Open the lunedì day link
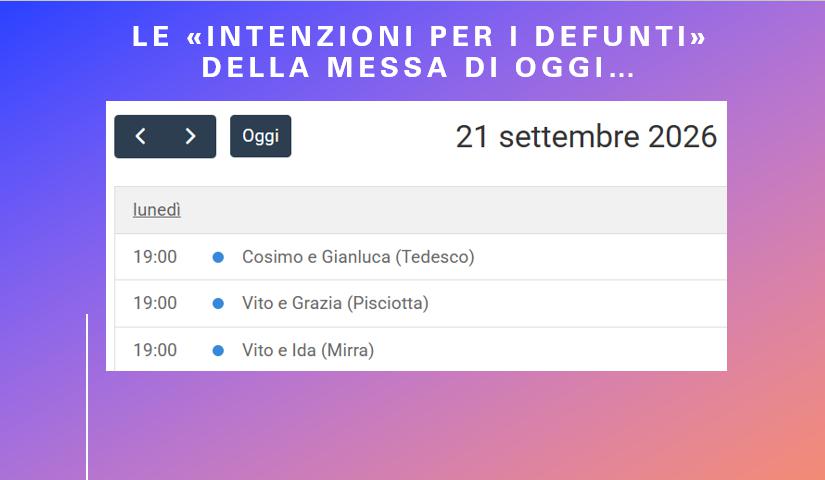825x480 pixels. tap(157, 210)
